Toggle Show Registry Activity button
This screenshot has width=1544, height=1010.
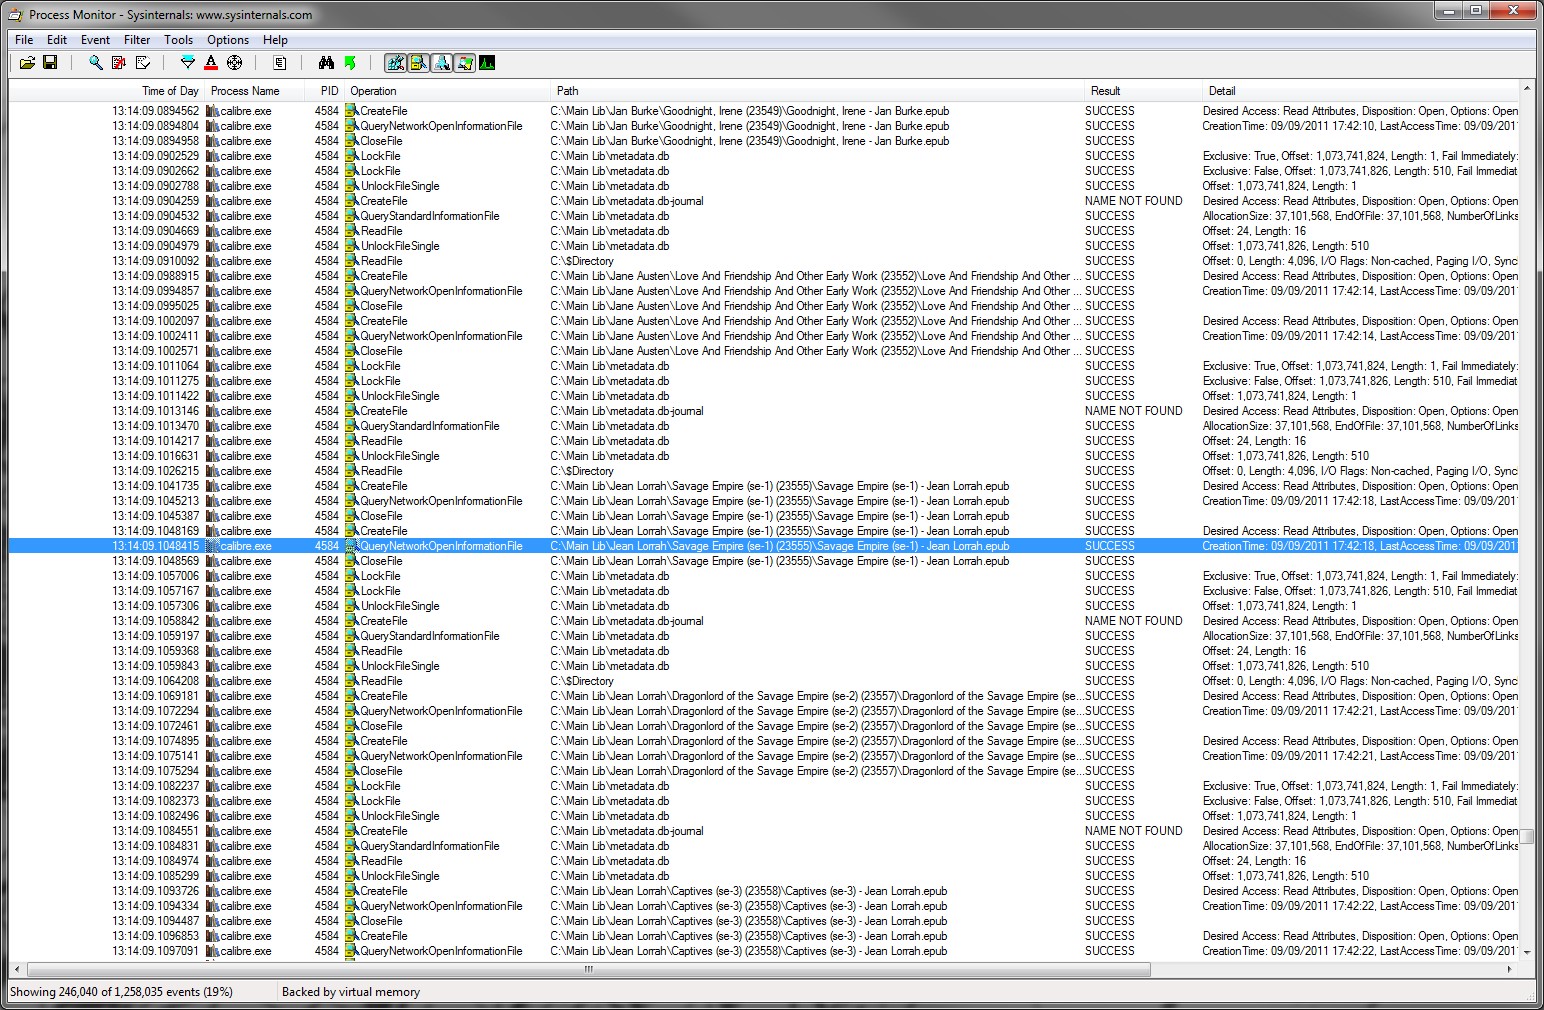point(395,63)
